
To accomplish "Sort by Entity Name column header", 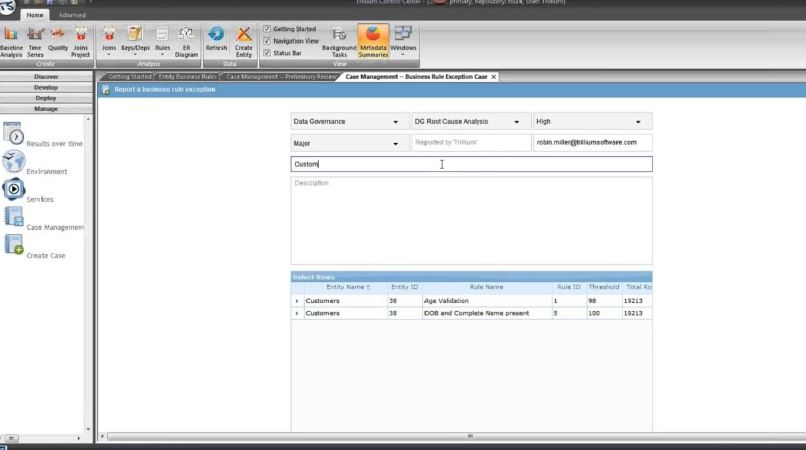I will [346, 287].
